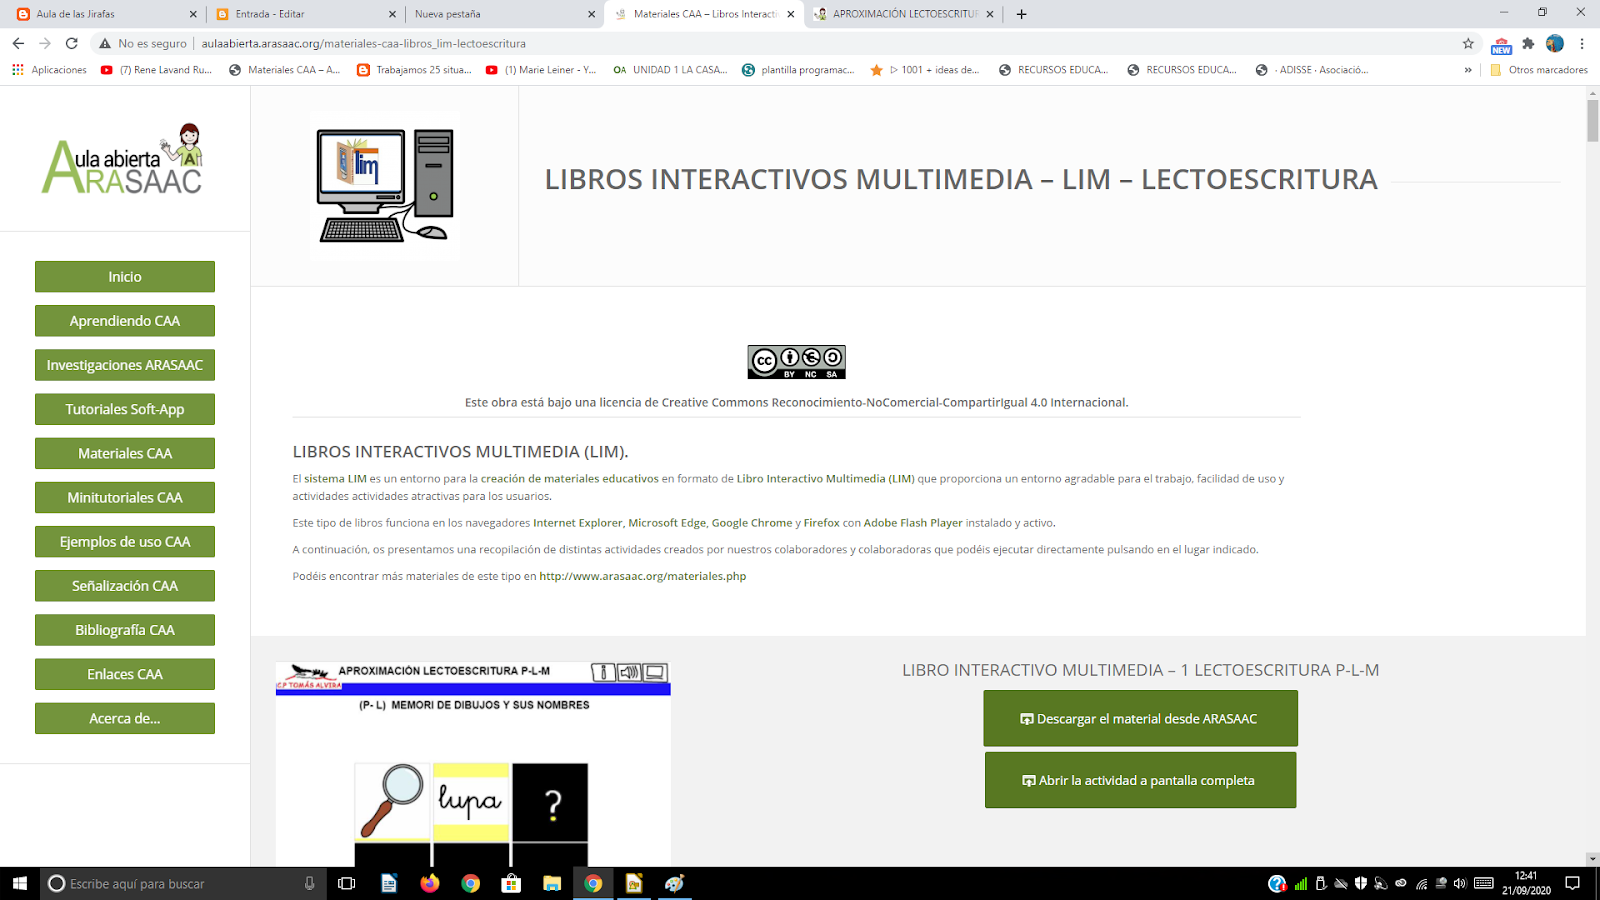Screen dimensions: 1600x900
Task: Follow the arasaac.org/materiales.php link
Action: (643, 576)
